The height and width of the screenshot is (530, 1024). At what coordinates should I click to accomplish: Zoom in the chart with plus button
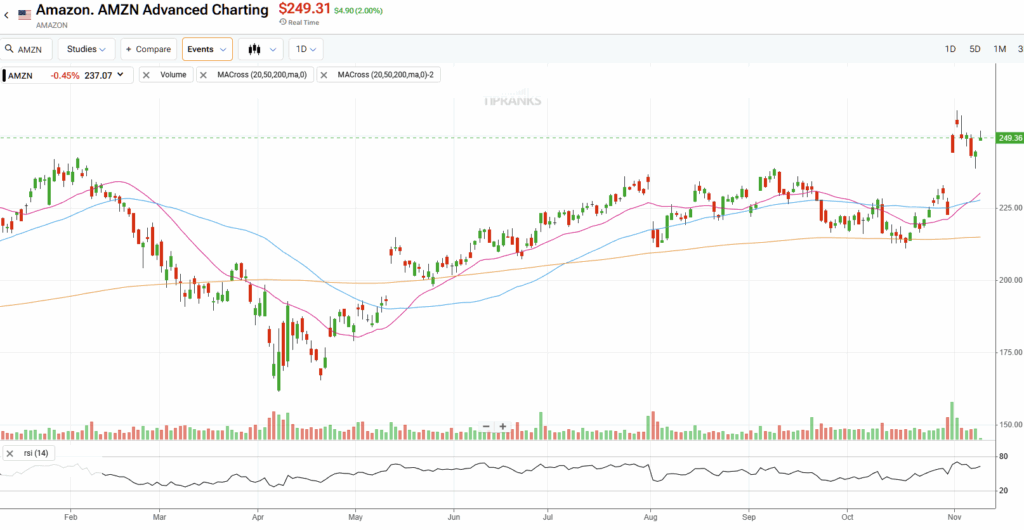click(x=503, y=426)
